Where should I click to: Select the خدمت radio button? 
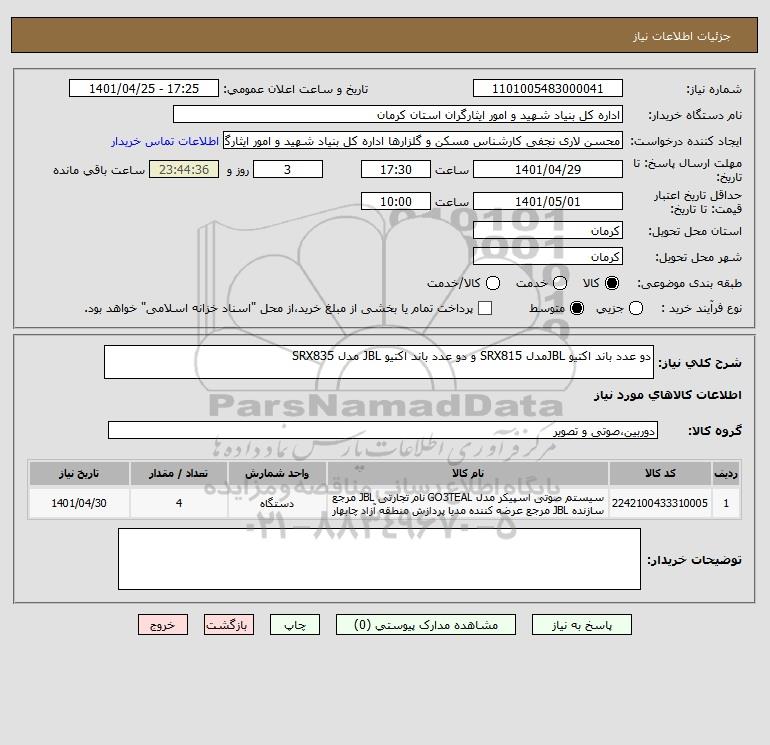[x=560, y=283]
